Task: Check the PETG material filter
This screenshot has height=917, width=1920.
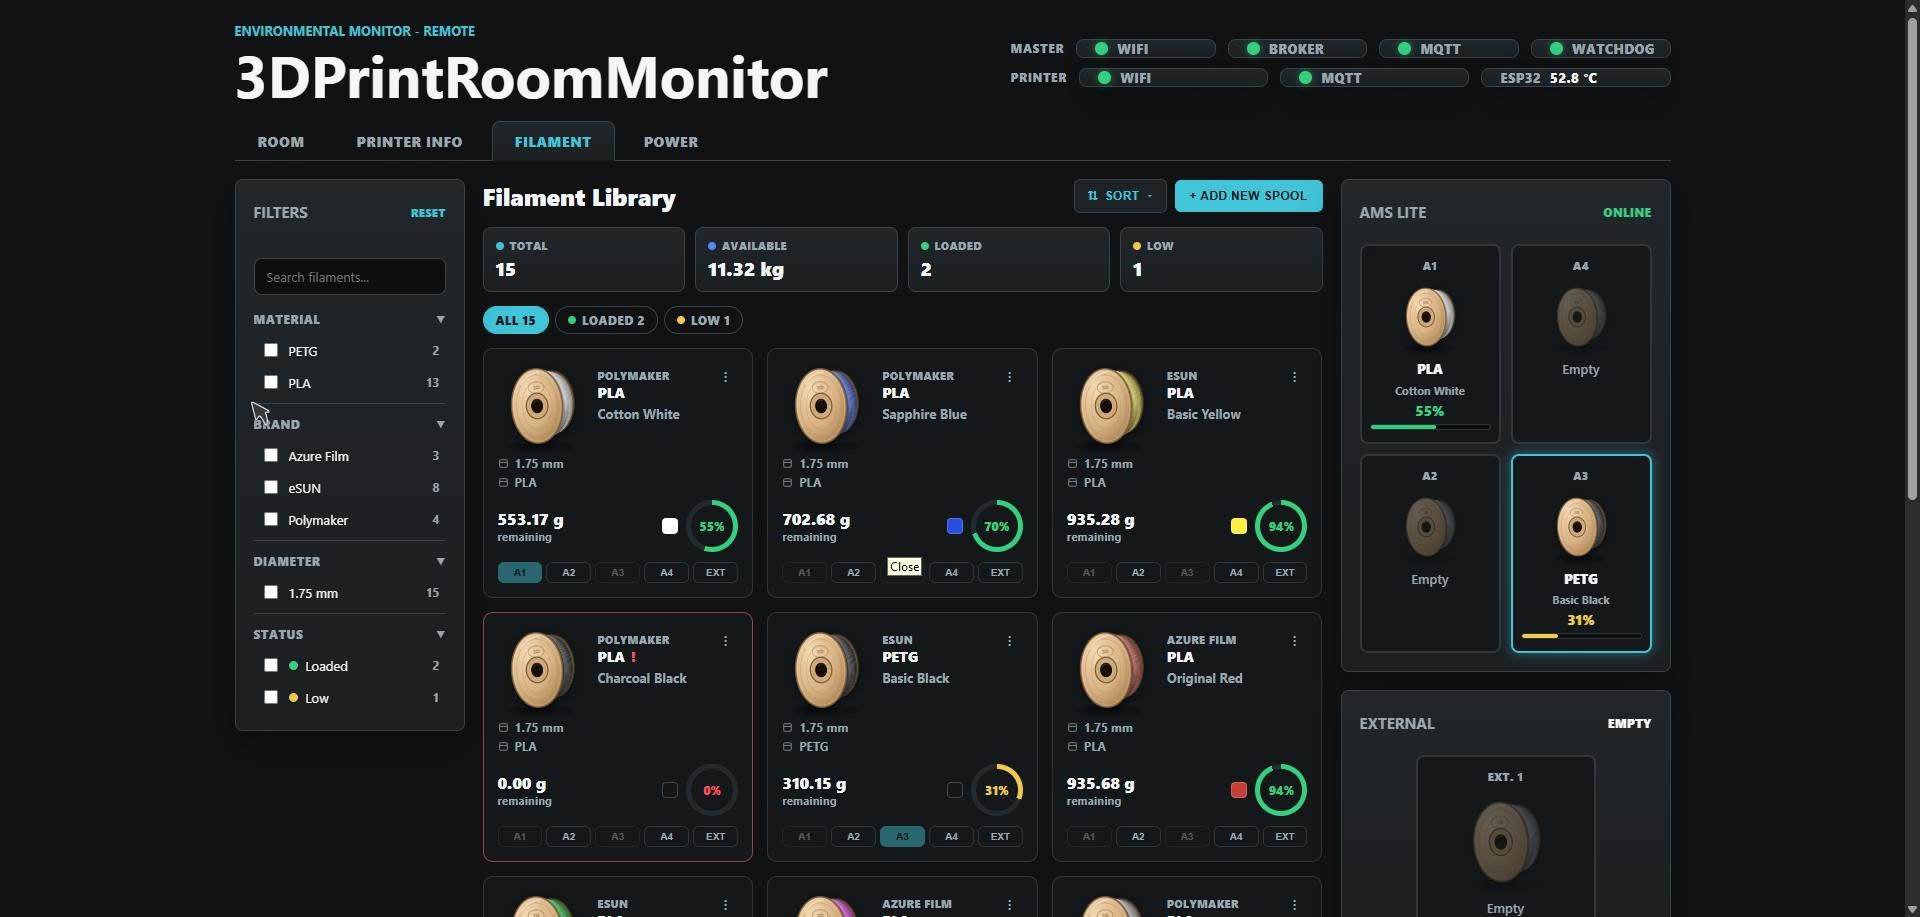Action: 271,350
